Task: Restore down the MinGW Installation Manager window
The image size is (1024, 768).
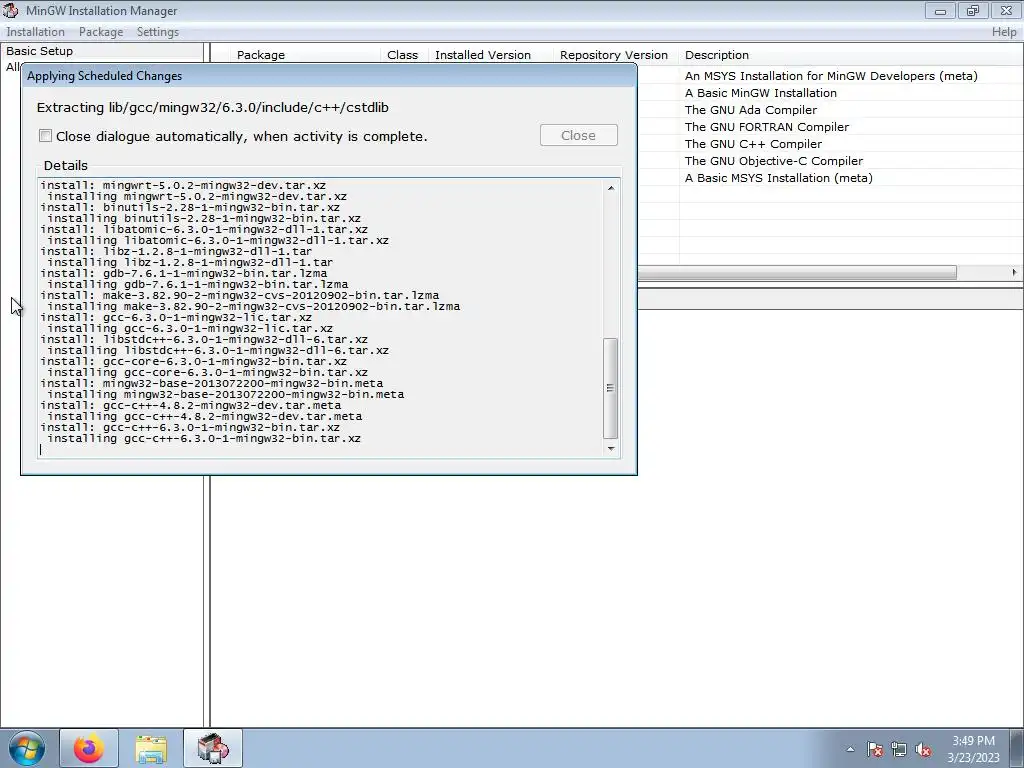Action: 973,10
